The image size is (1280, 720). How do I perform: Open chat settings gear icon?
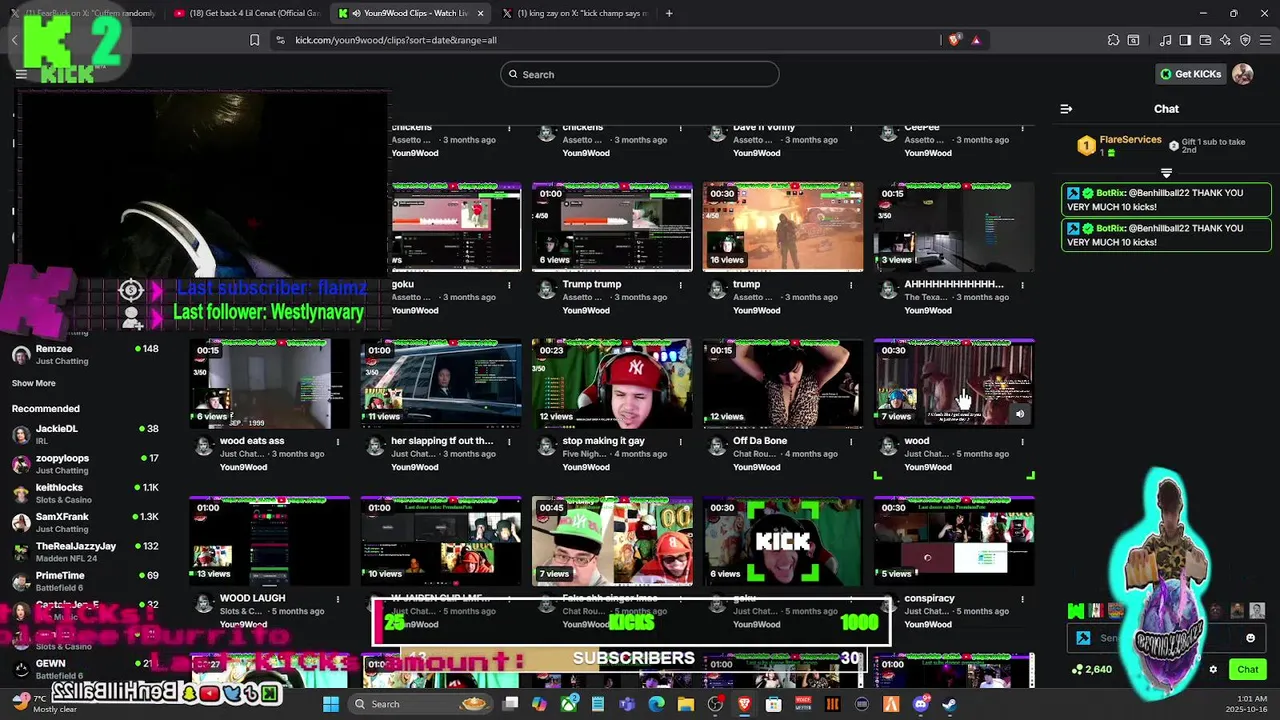[1213, 670]
